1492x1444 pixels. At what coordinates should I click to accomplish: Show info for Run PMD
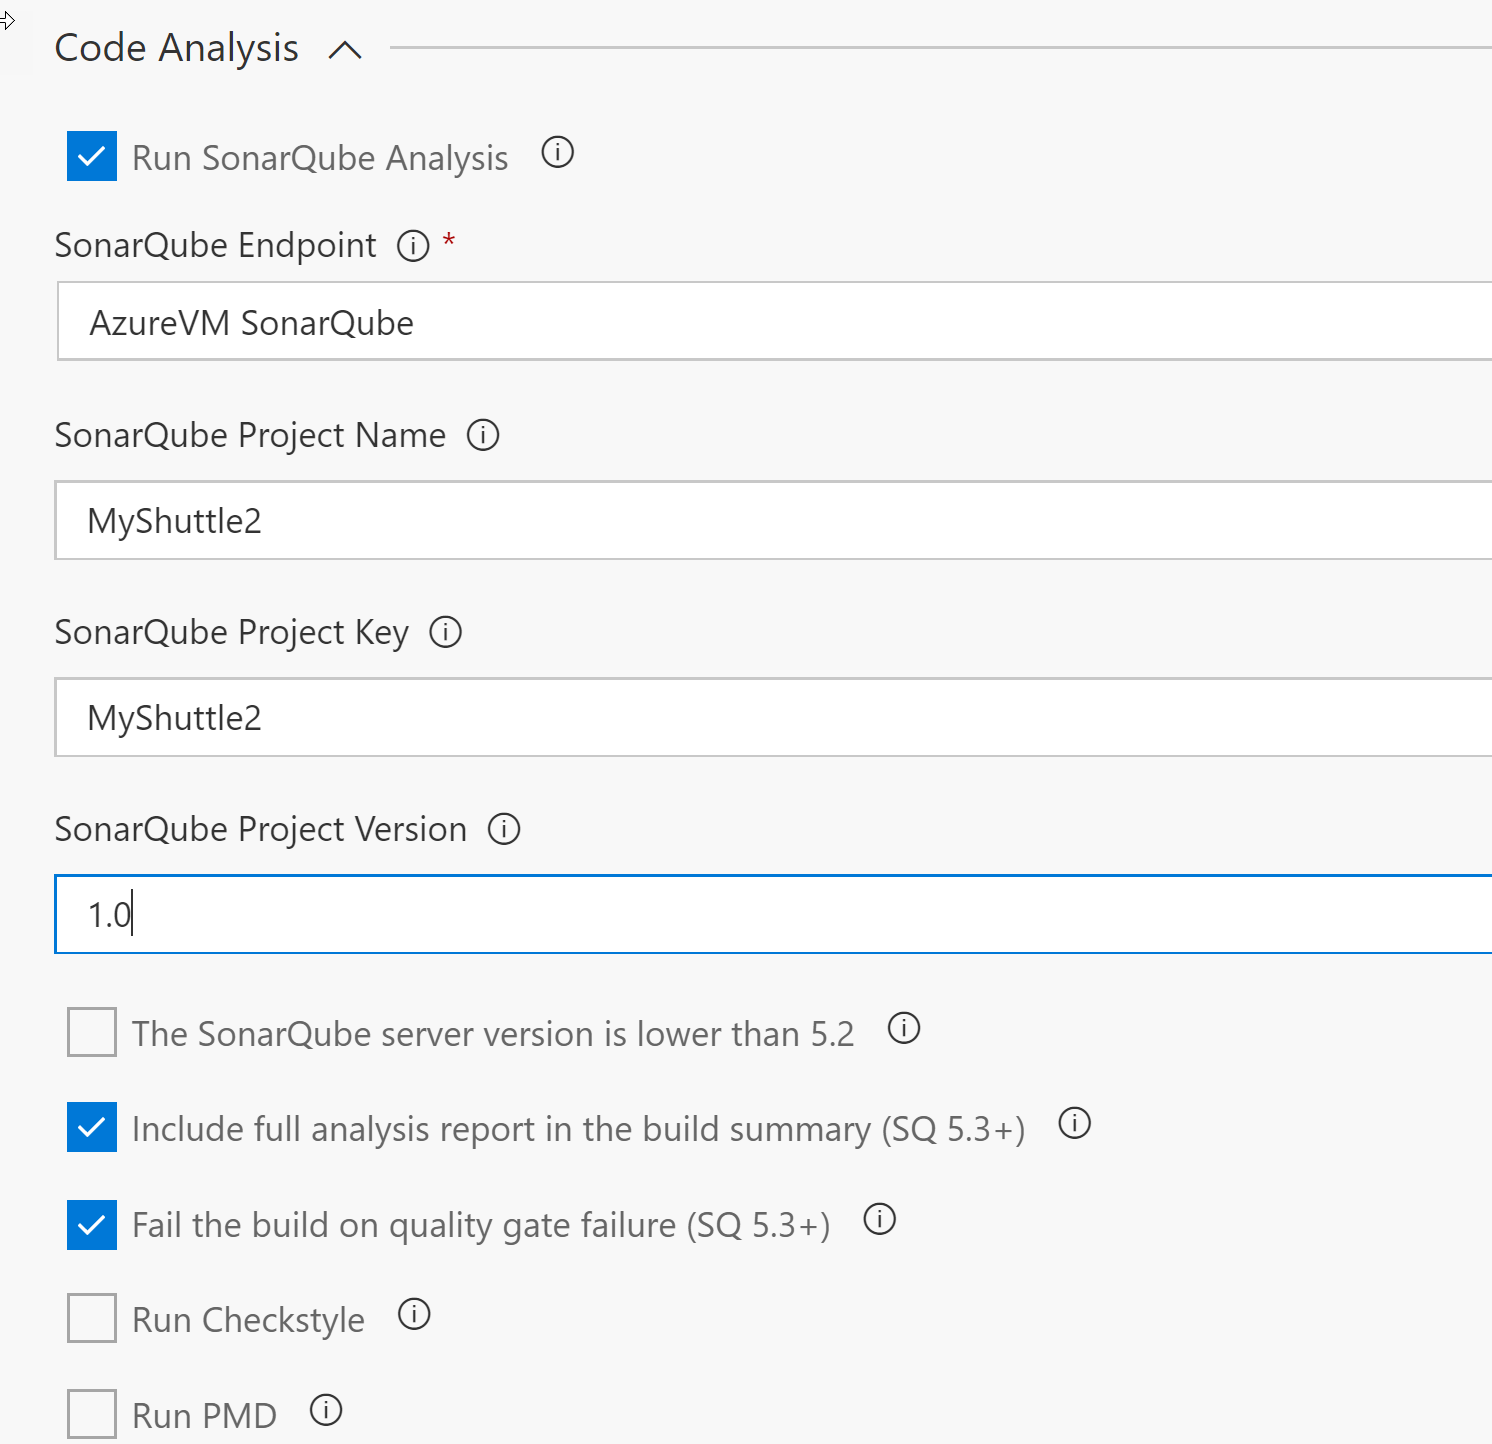pos(326,1410)
